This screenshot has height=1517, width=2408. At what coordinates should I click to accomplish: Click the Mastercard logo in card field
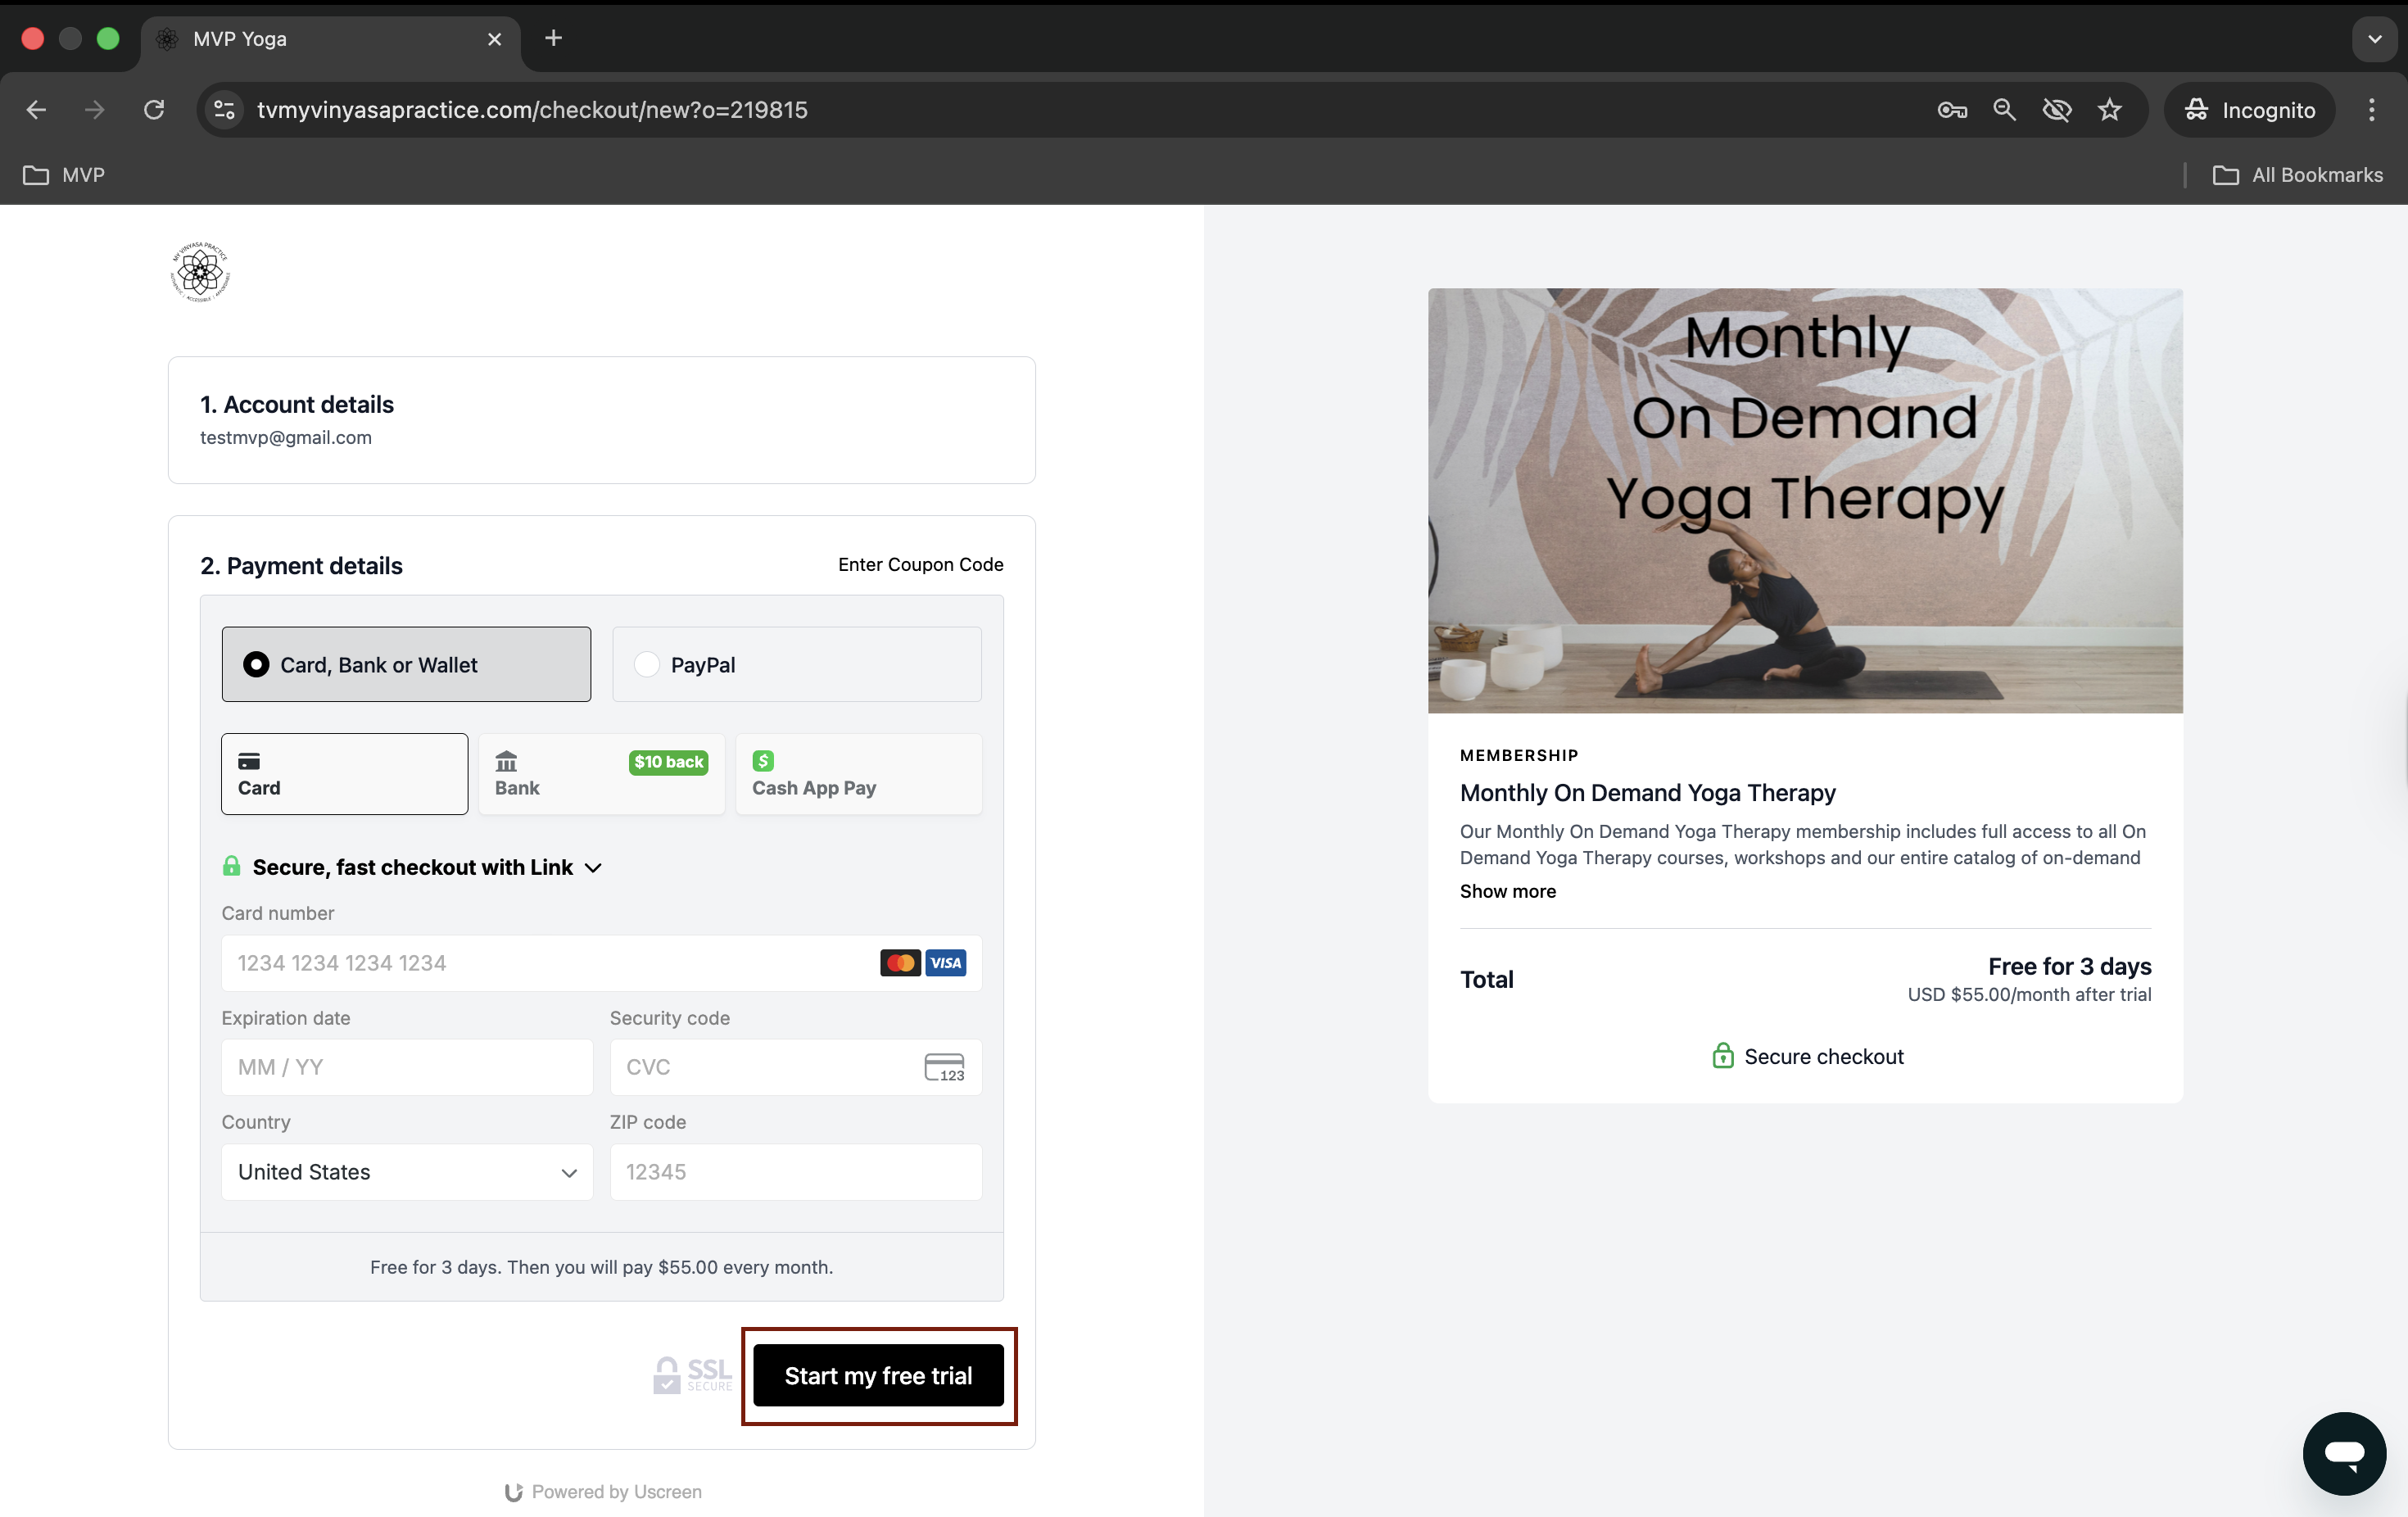point(900,963)
